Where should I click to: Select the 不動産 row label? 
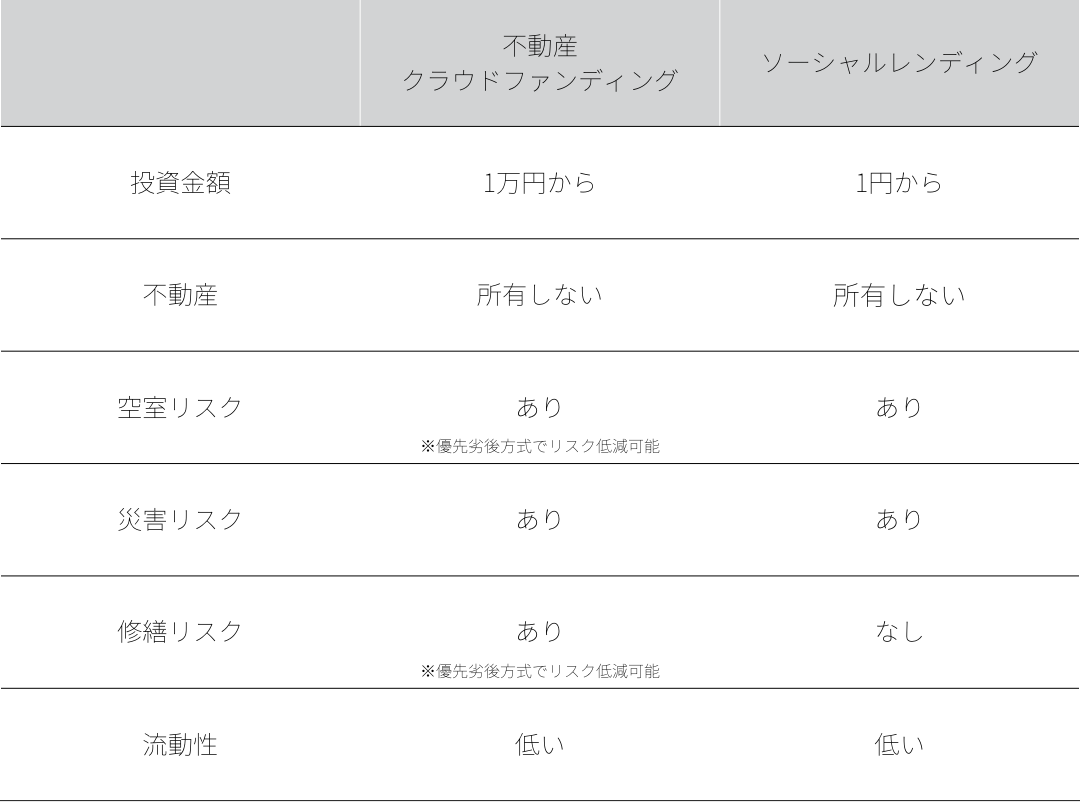click(180, 295)
